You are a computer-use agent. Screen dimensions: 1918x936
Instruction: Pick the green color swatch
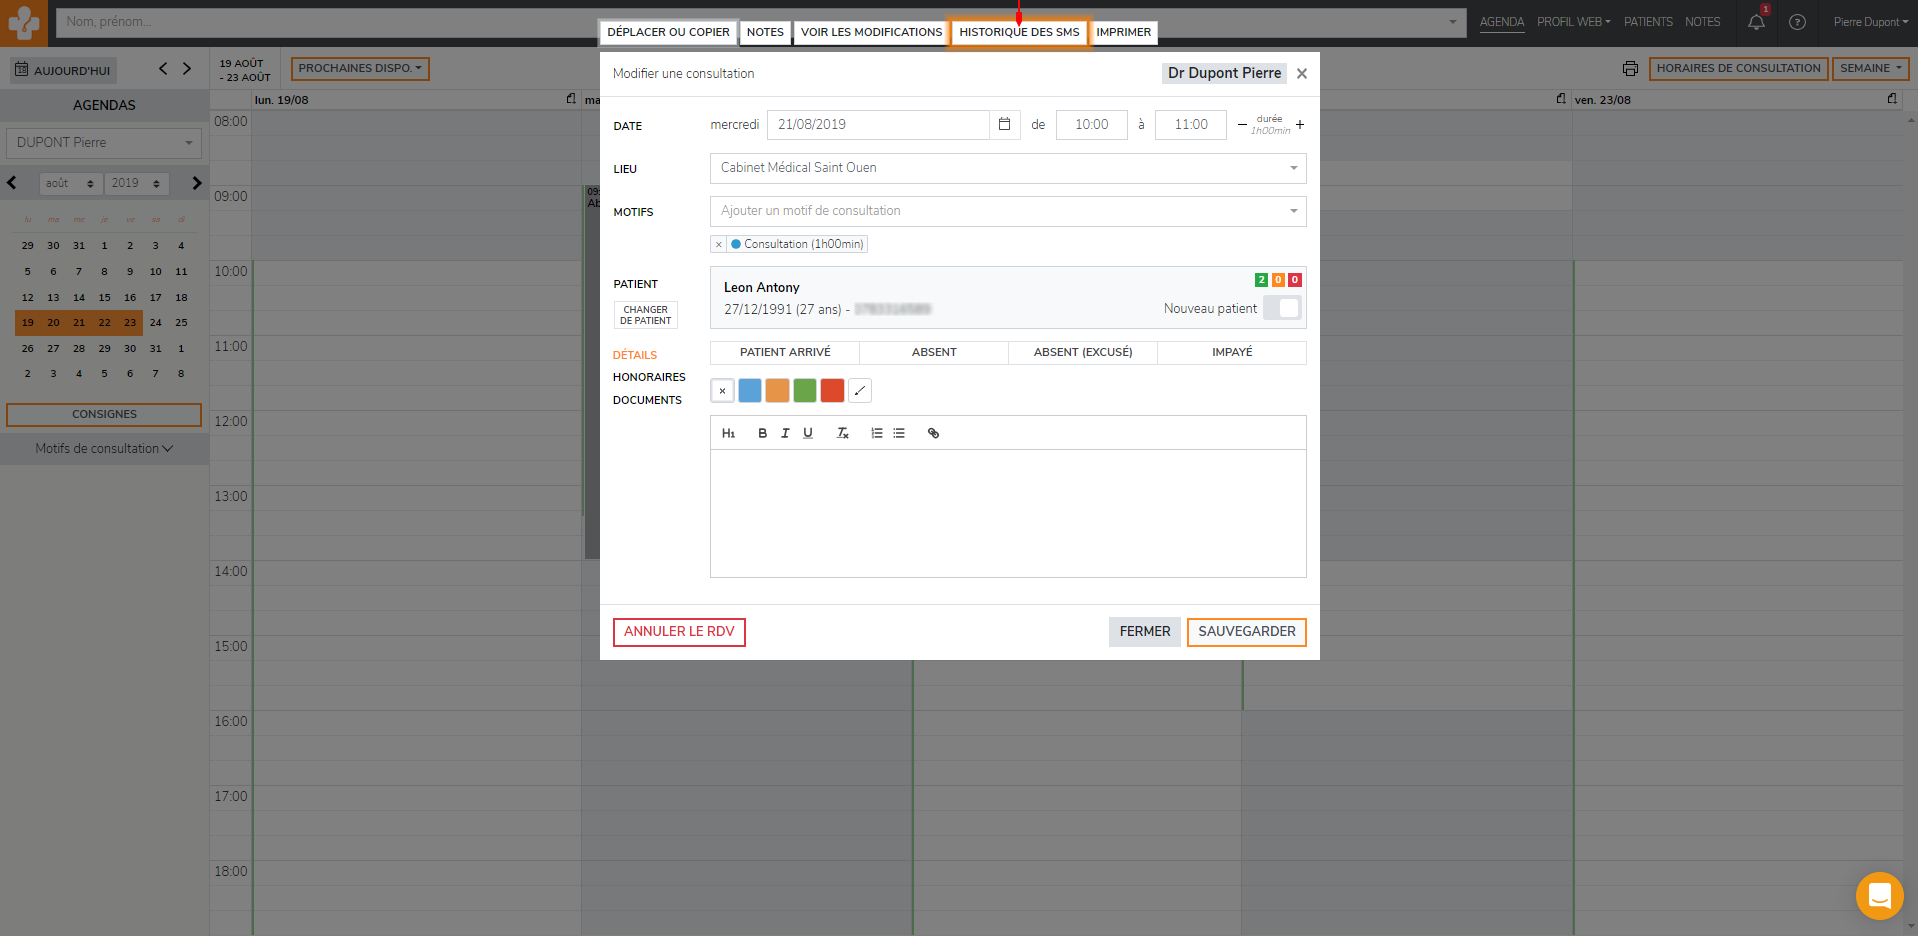[804, 391]
